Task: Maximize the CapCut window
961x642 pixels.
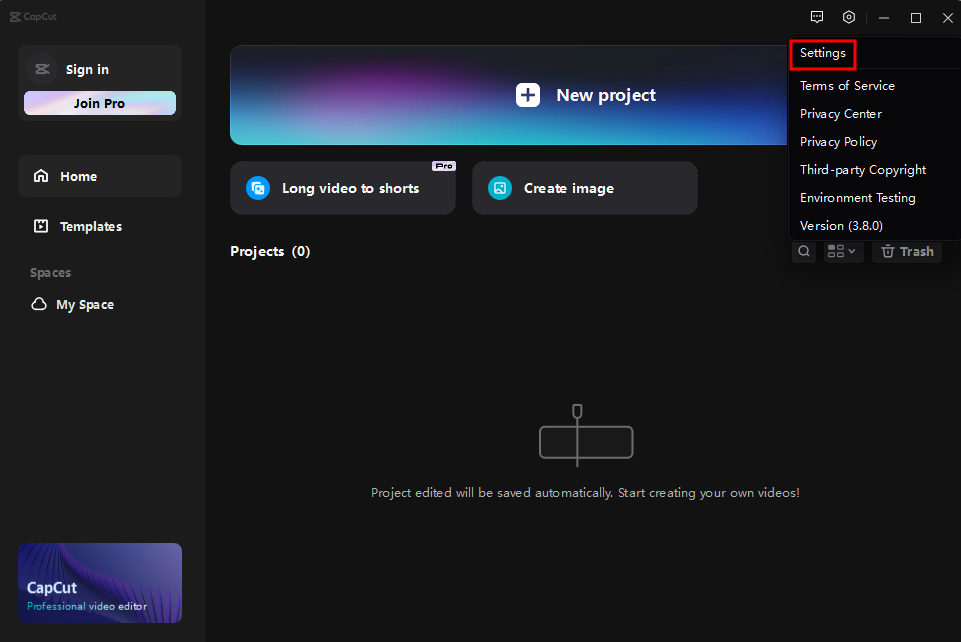Action: pyautogui.click(x=916, y=18)
